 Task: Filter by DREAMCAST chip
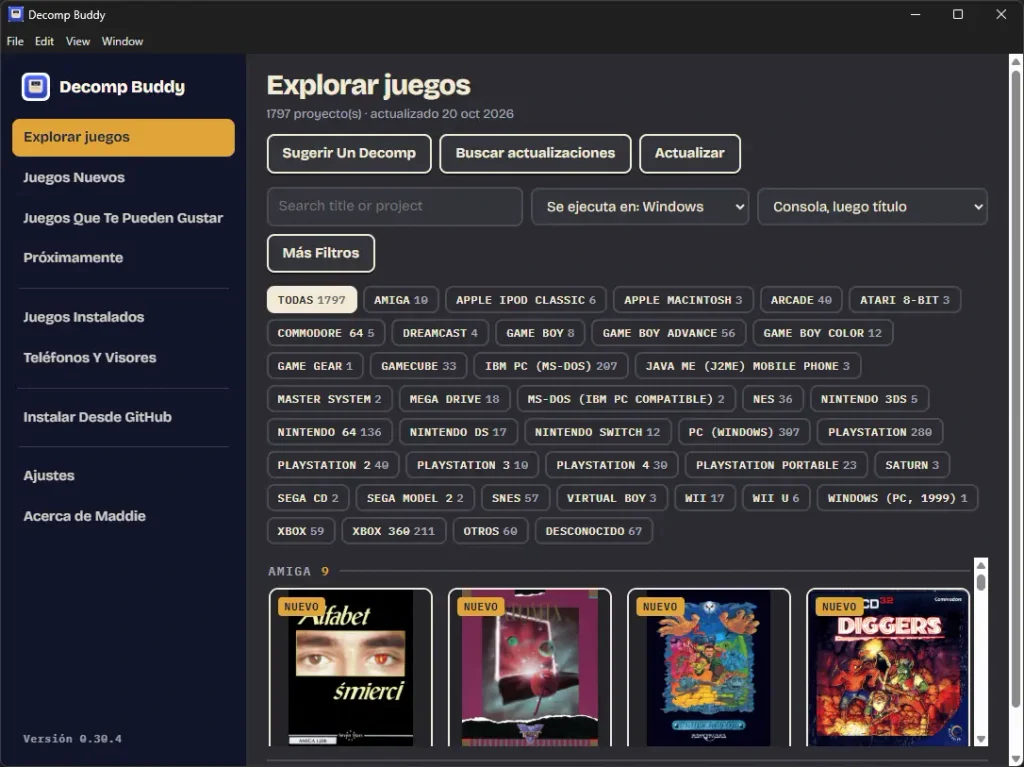440,333
